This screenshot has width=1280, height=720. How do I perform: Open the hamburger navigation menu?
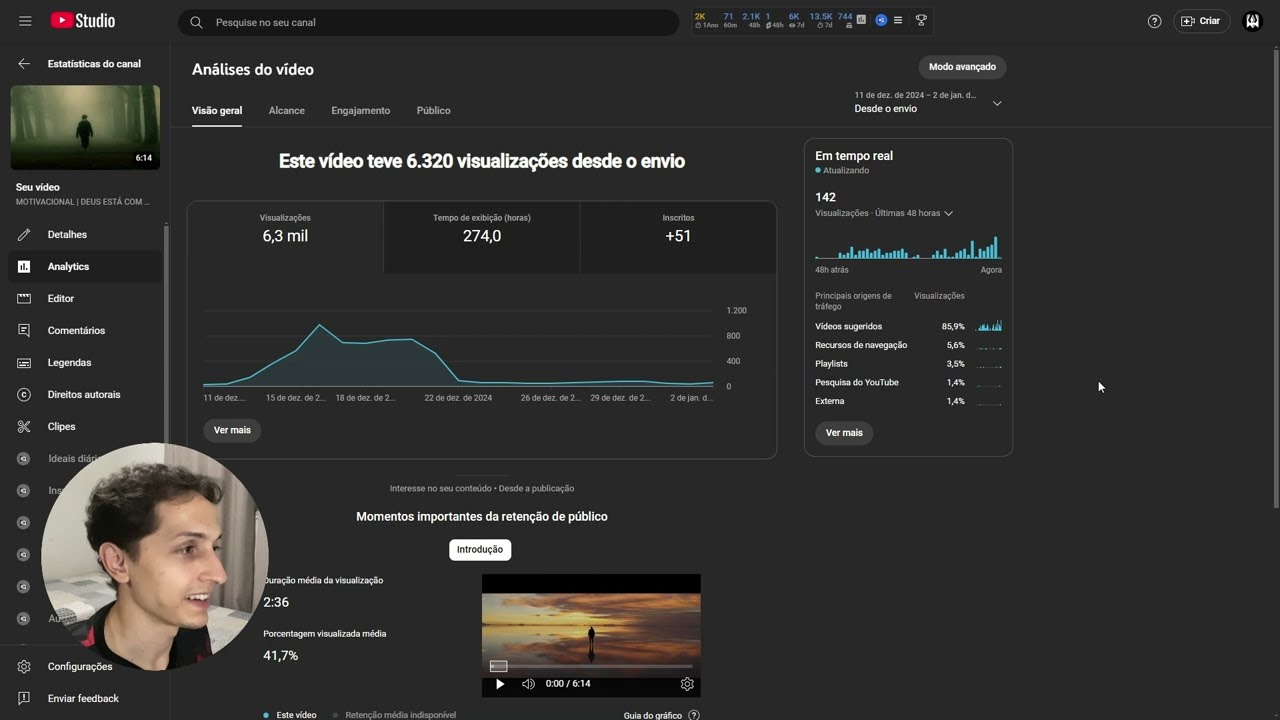coord(25,21)
